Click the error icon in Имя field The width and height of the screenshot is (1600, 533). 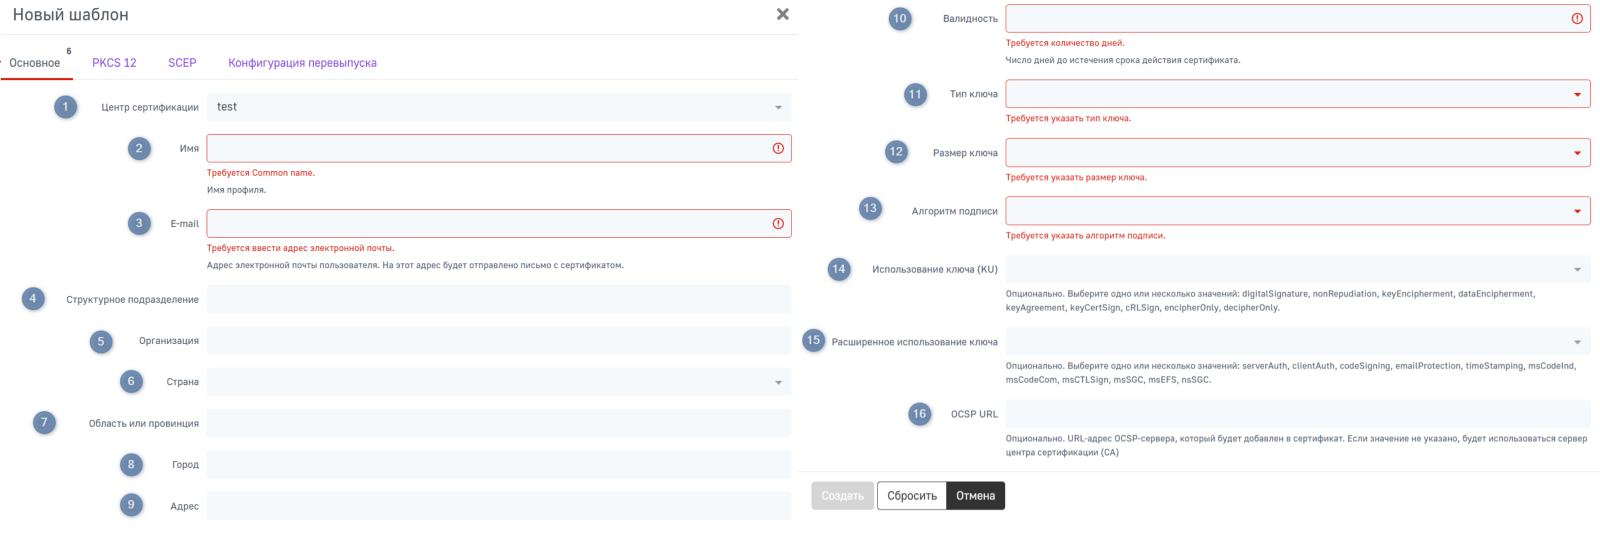778,148
